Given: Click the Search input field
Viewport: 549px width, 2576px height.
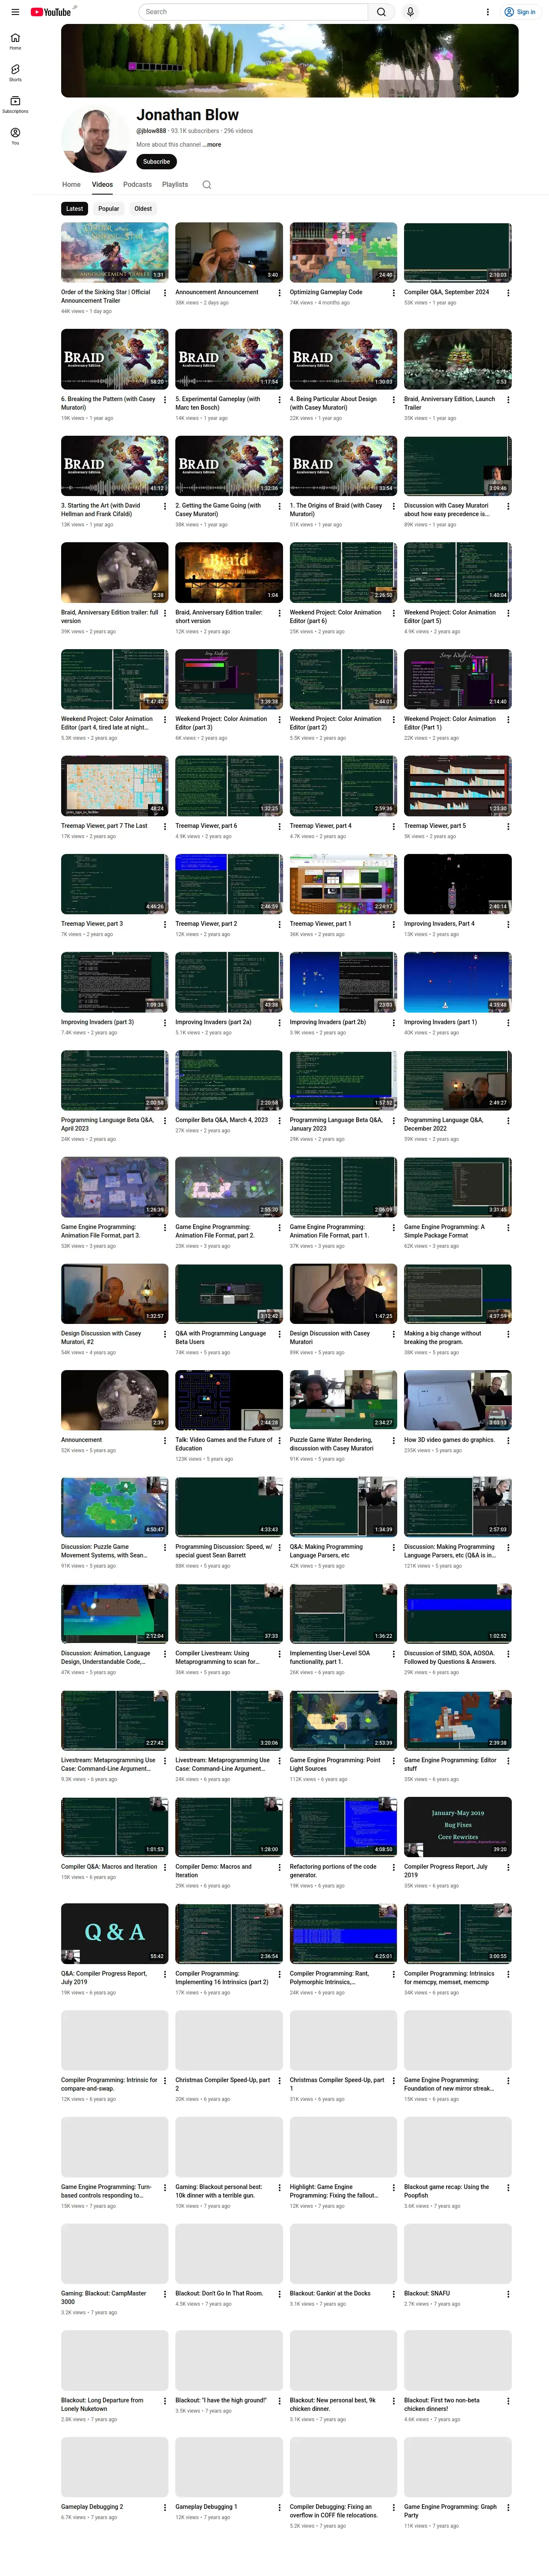Looking at the screenshot, I should click(255, 12).
